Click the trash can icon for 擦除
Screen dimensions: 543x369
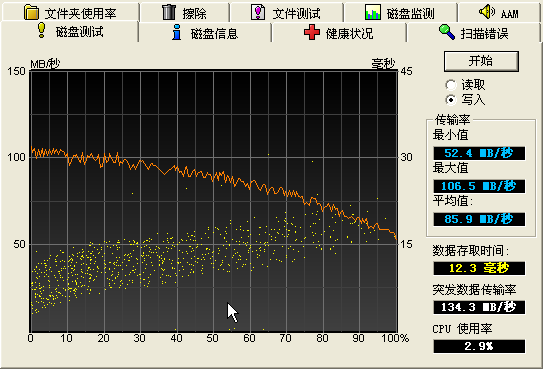169,11
